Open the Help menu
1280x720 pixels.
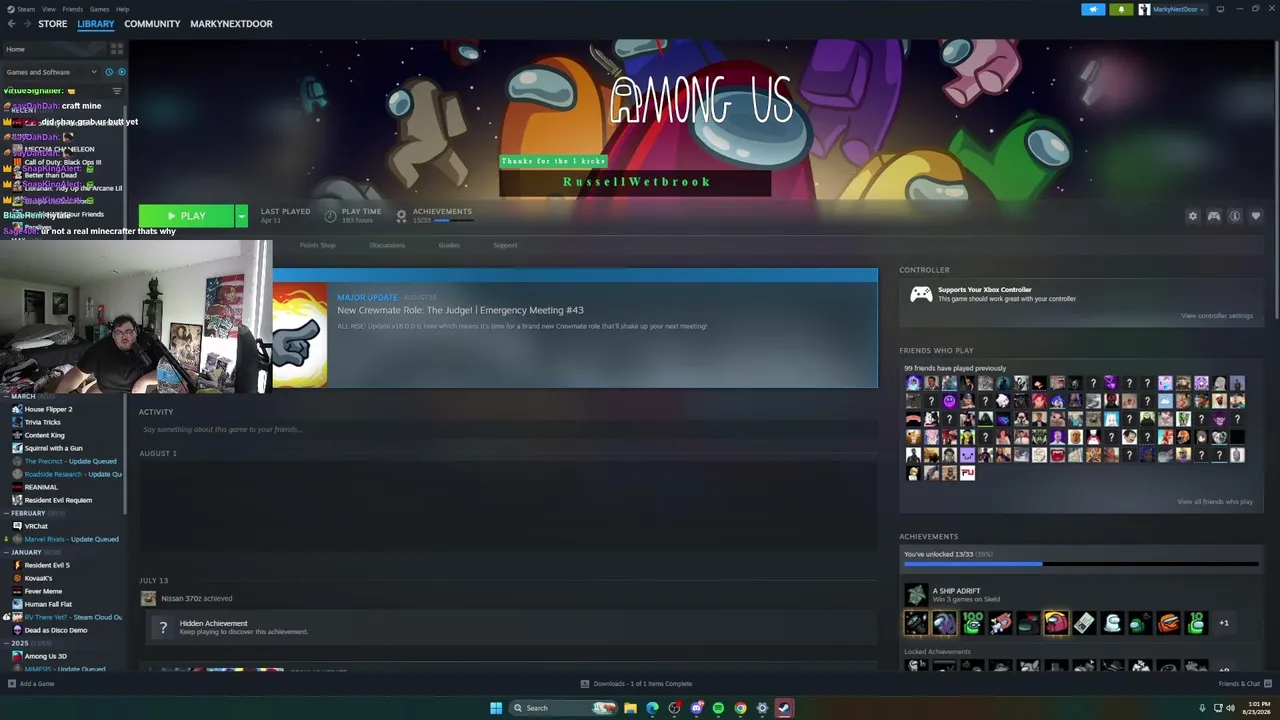(x=122, y=9)
